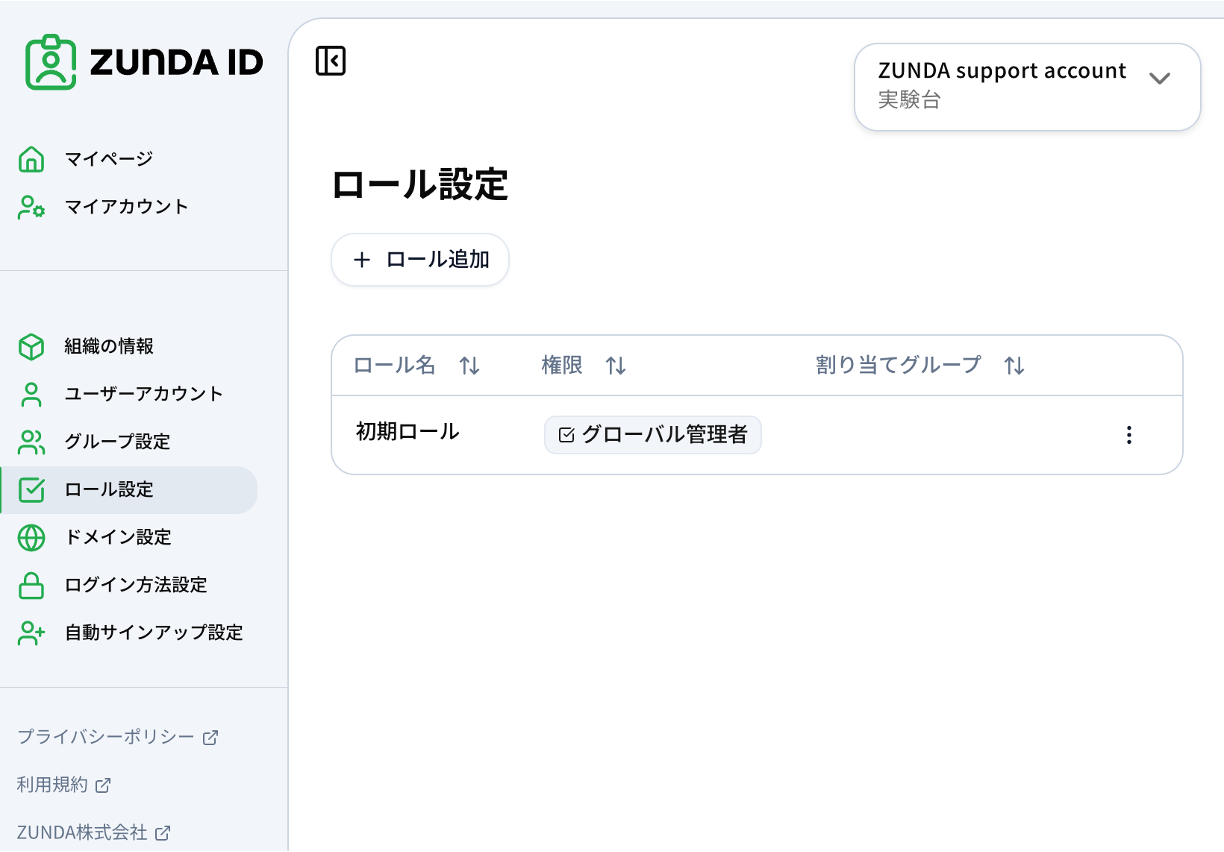
Task: Click the 自動サインアップ設定 user-plus icon
Action: tap(29, 632)
